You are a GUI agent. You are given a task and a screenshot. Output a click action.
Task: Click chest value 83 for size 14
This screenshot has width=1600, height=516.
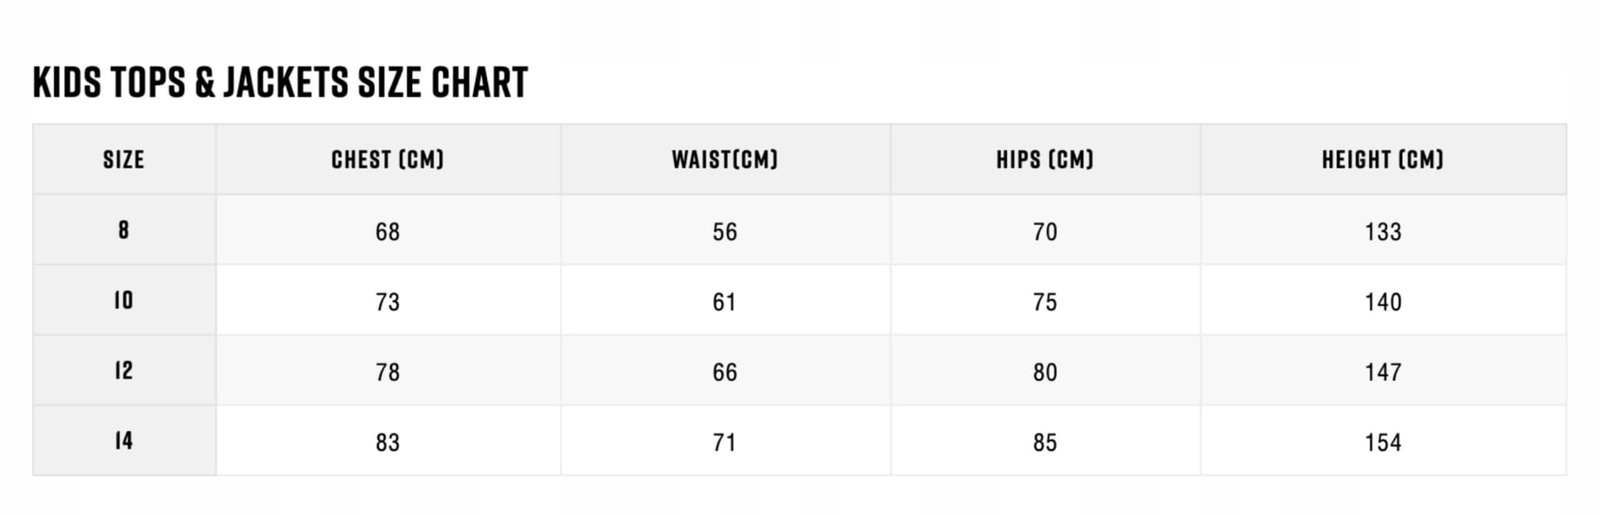(388, 443)
